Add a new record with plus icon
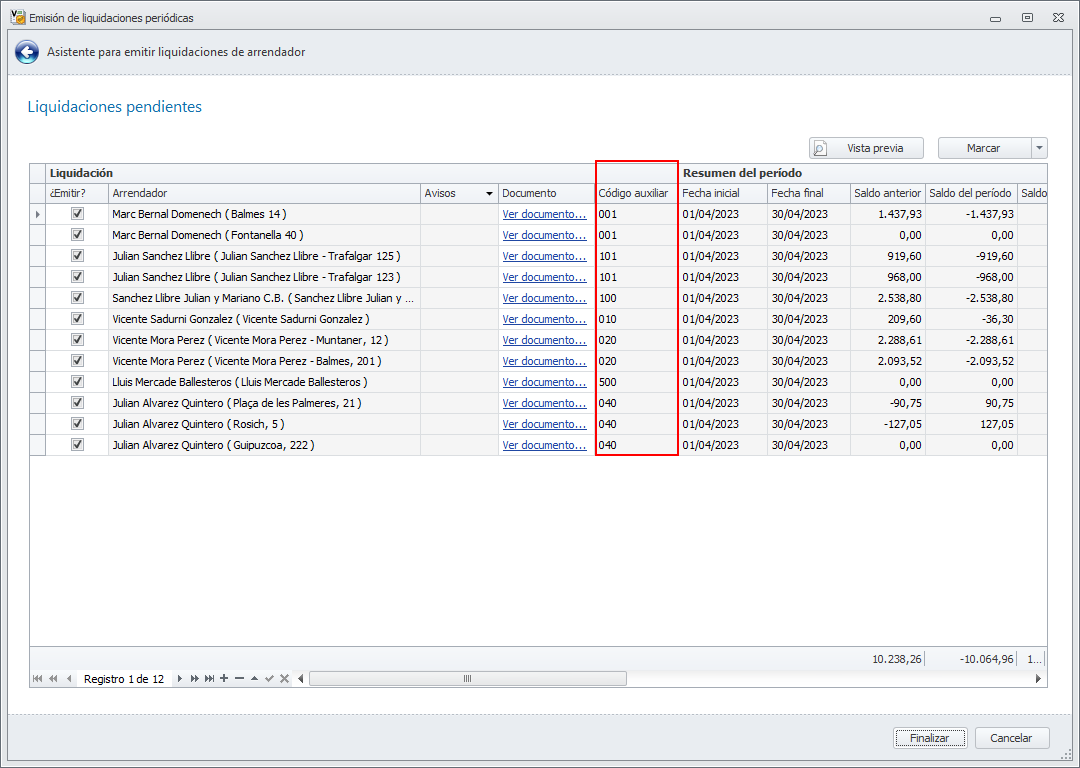 pyautogui.click(x=224, y=679)
